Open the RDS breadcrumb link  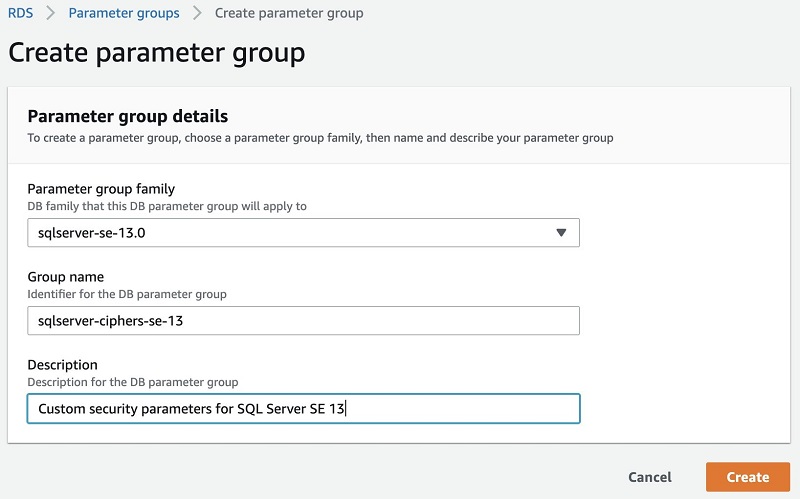tap(20, 13)
